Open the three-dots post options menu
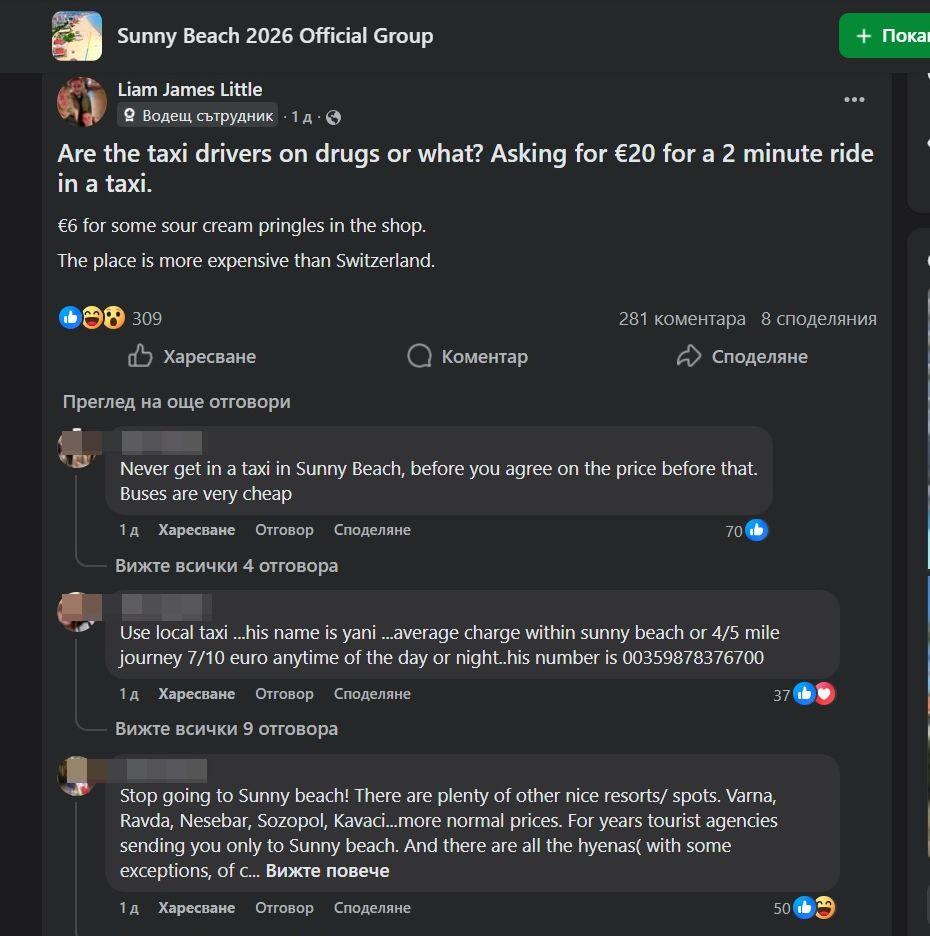 [x=854, y=100]
